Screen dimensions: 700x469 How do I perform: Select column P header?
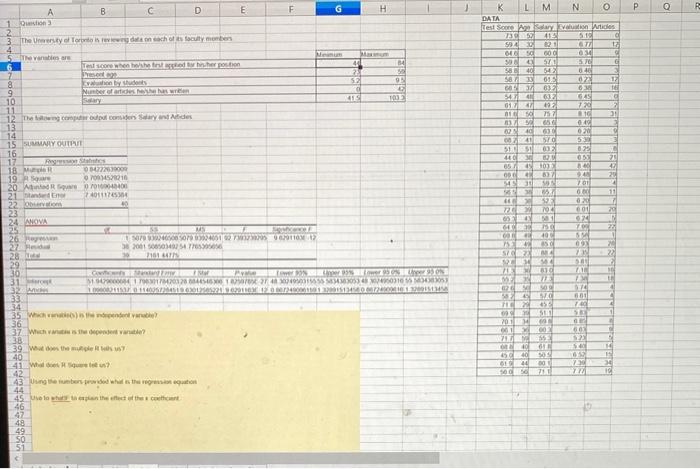point(636,7)
